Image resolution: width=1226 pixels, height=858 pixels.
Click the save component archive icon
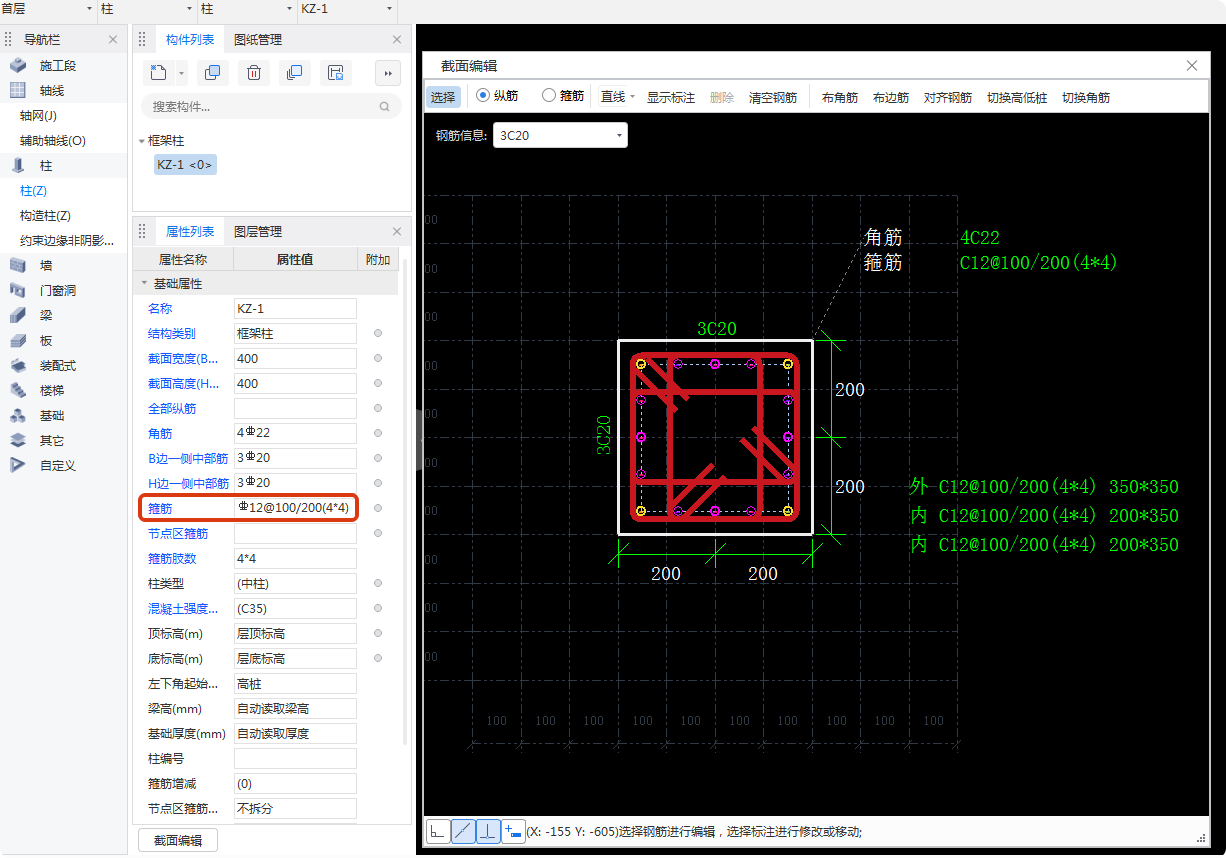click(336, 72)
